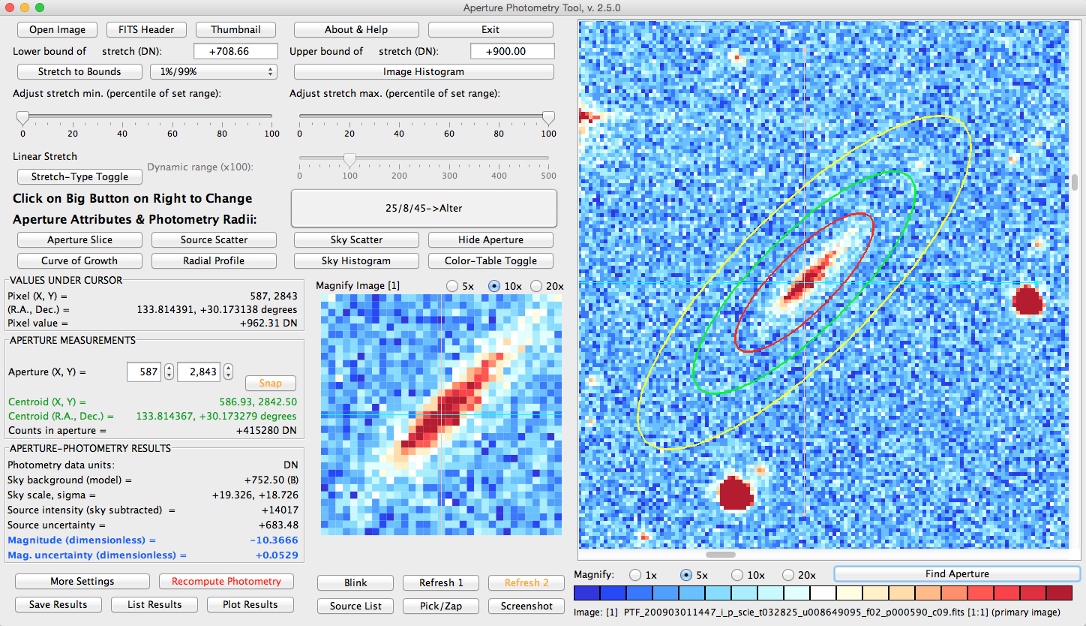Hide the aperture overlay

click(491, 239)
